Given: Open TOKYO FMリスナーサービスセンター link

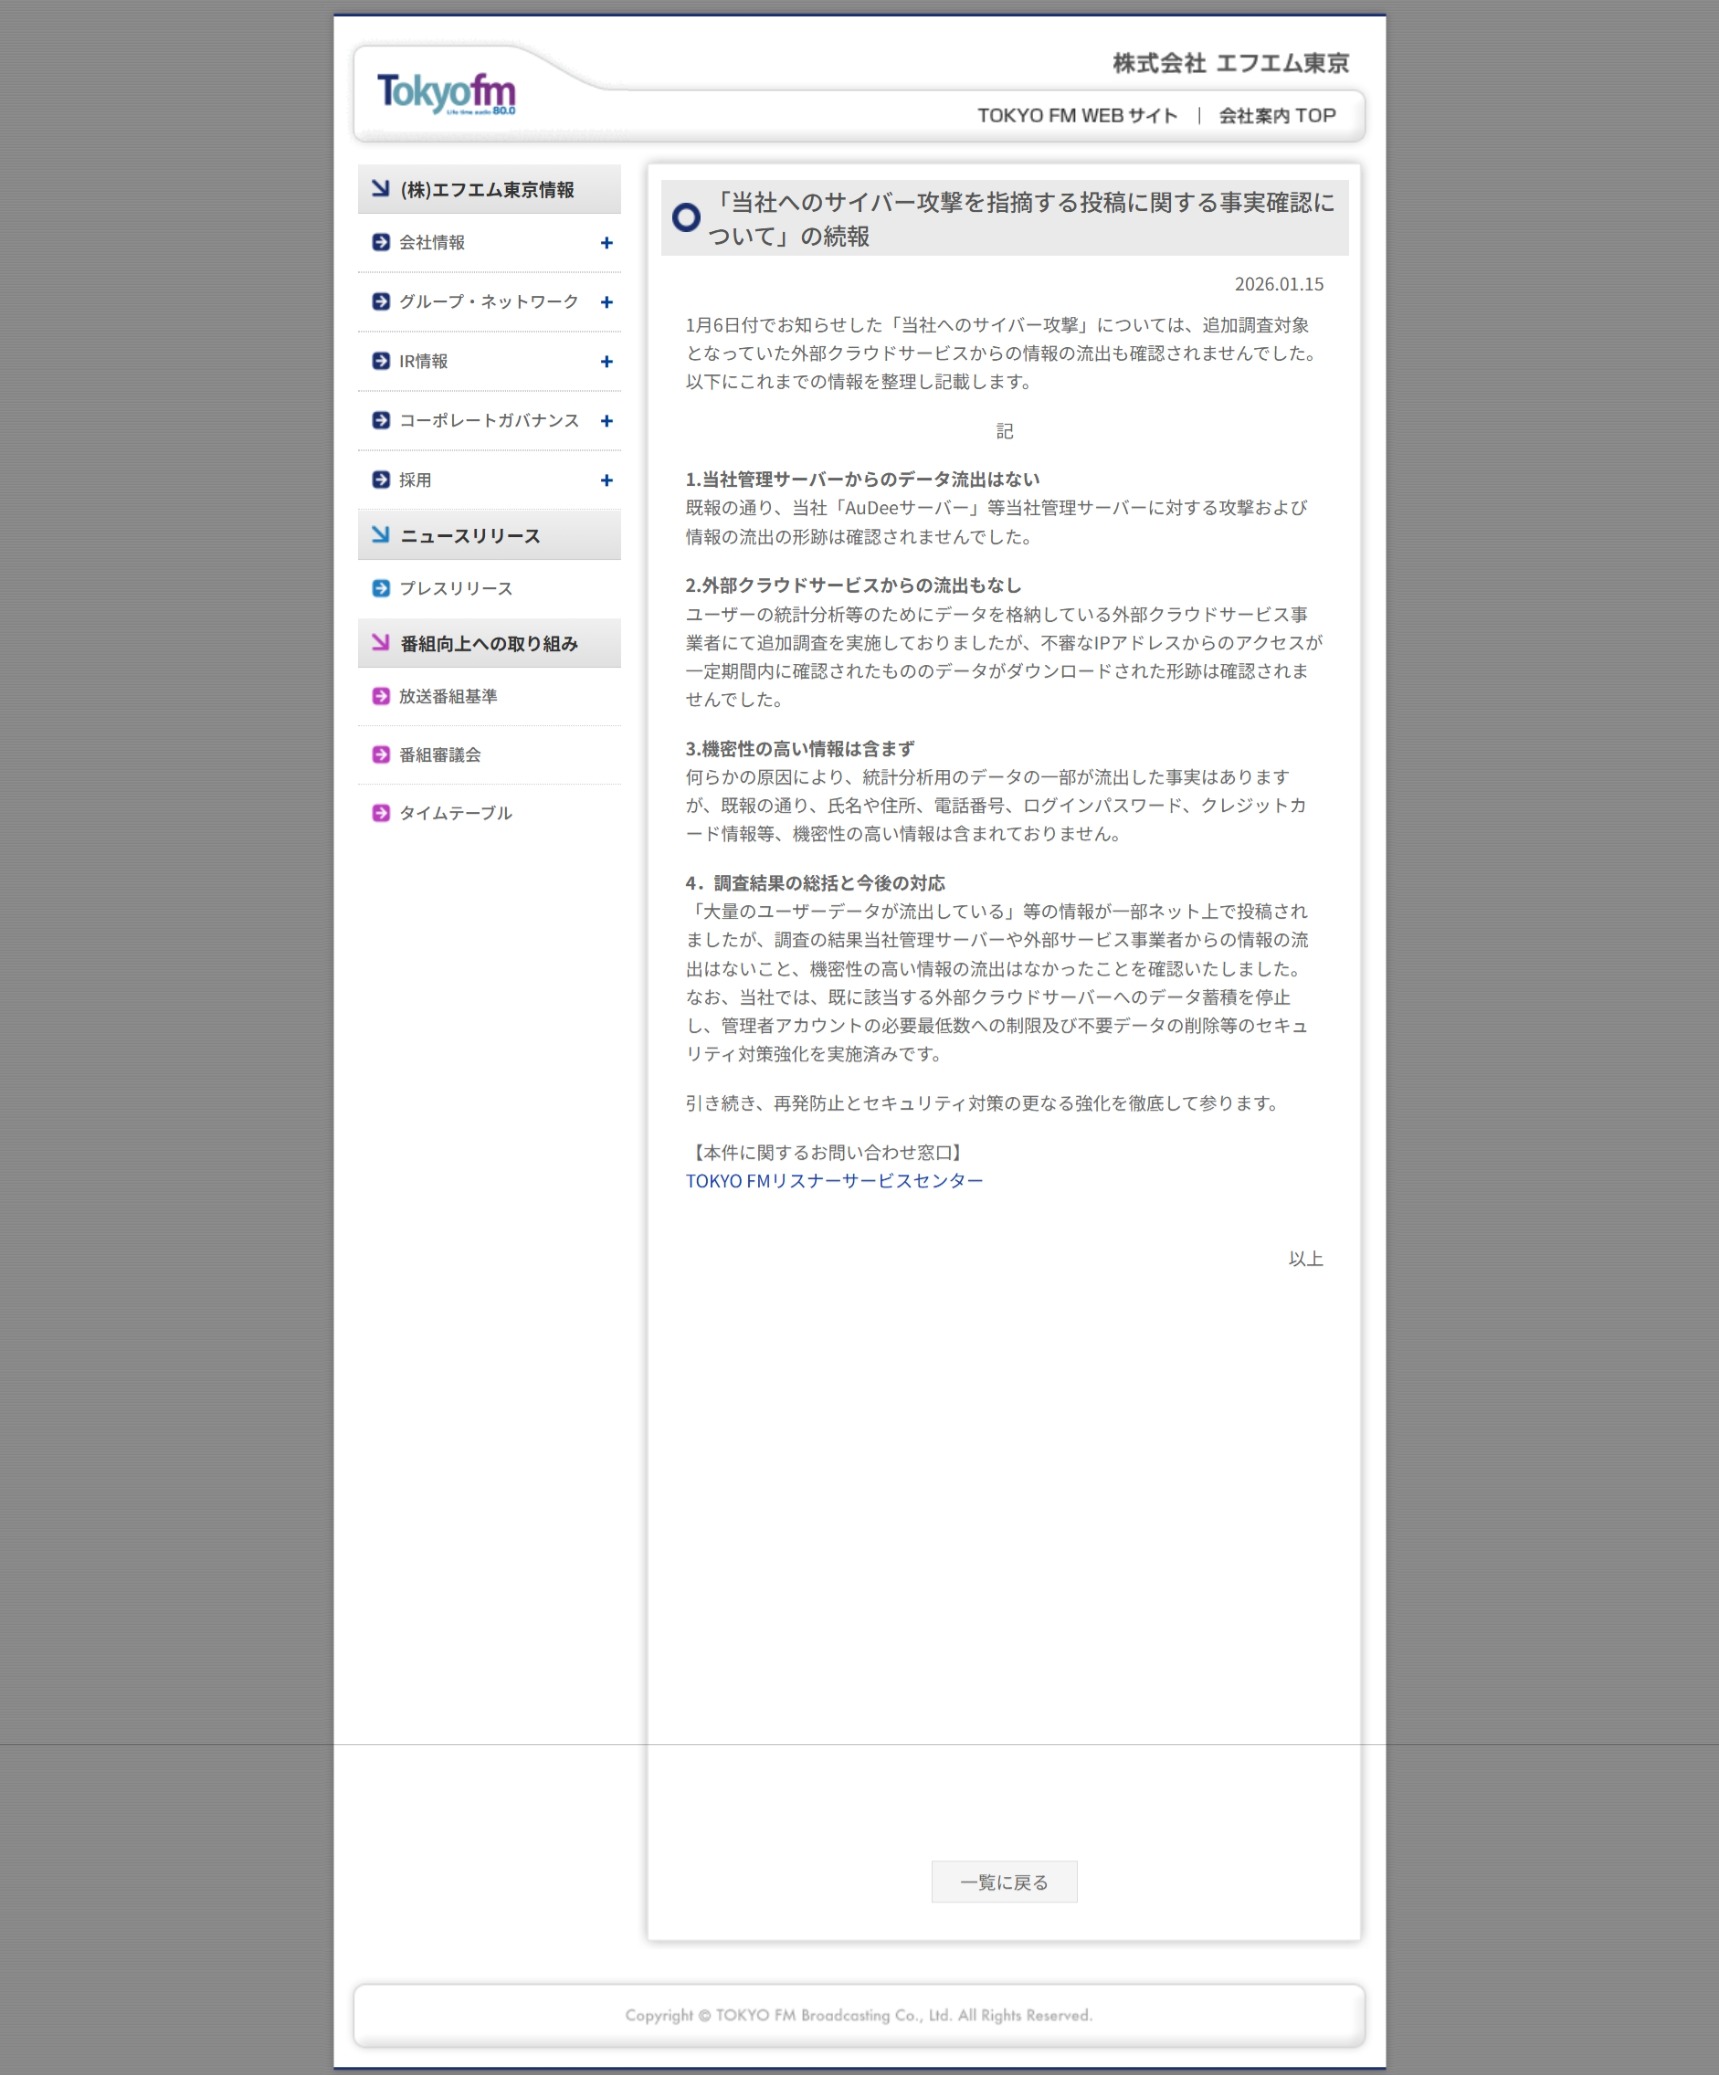Looking at the screenshot, I should (x=834, y=1181).
